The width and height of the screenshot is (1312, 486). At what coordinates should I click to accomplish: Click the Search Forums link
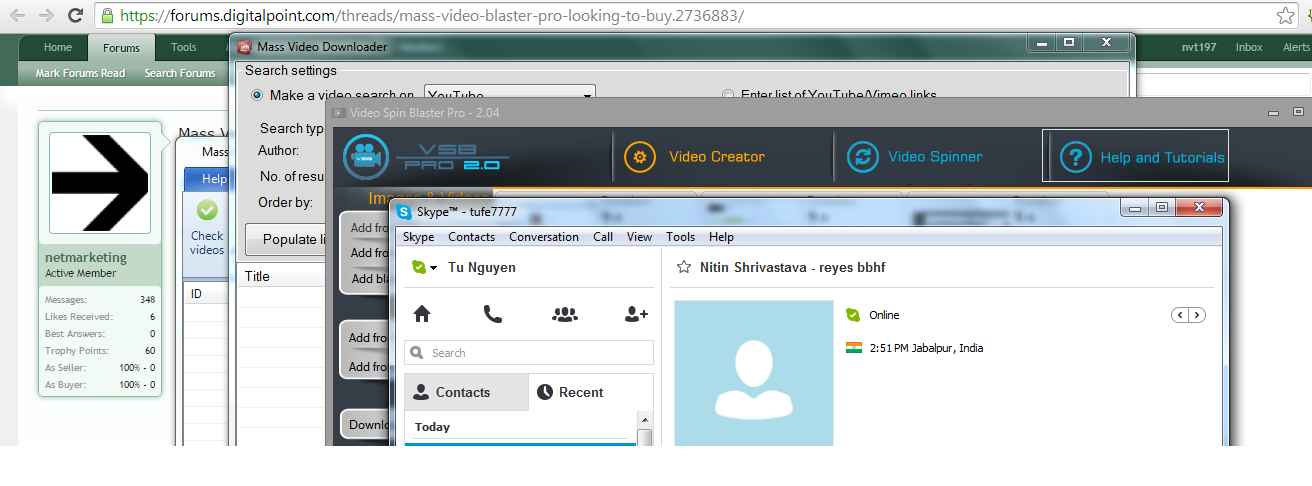(180, 73)
